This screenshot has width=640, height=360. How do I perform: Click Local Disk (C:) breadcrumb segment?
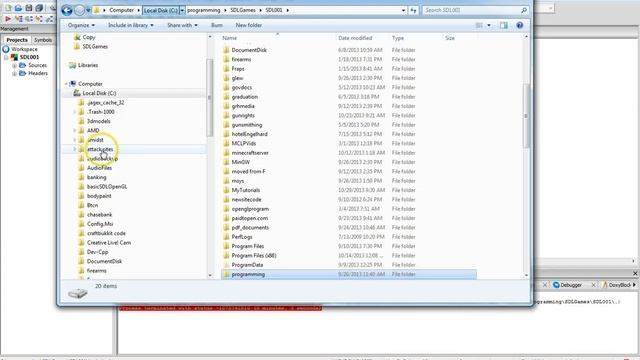[x=161, y=10]
